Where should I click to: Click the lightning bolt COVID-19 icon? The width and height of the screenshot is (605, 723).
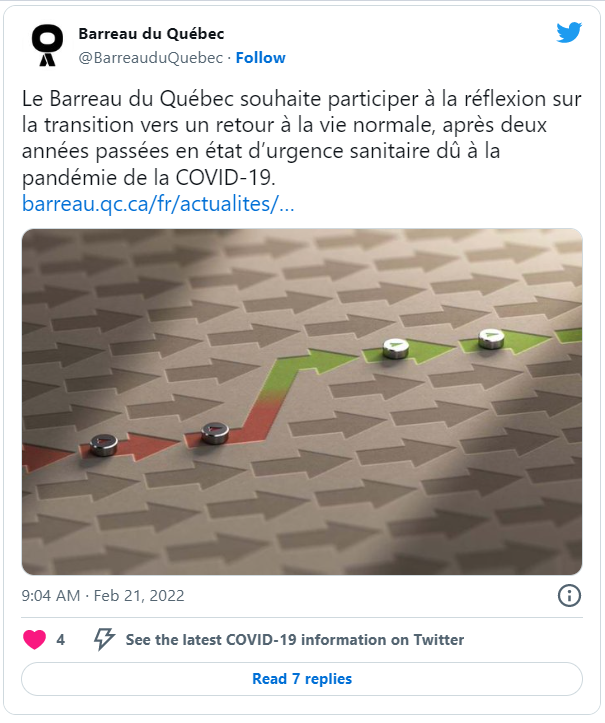104,639
